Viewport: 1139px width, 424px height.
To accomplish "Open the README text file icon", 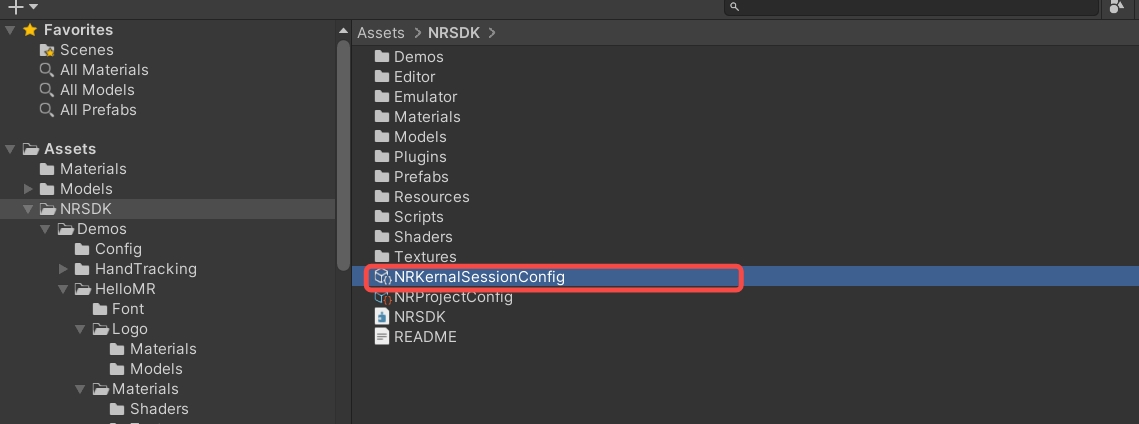I will [x=382, y=337].
